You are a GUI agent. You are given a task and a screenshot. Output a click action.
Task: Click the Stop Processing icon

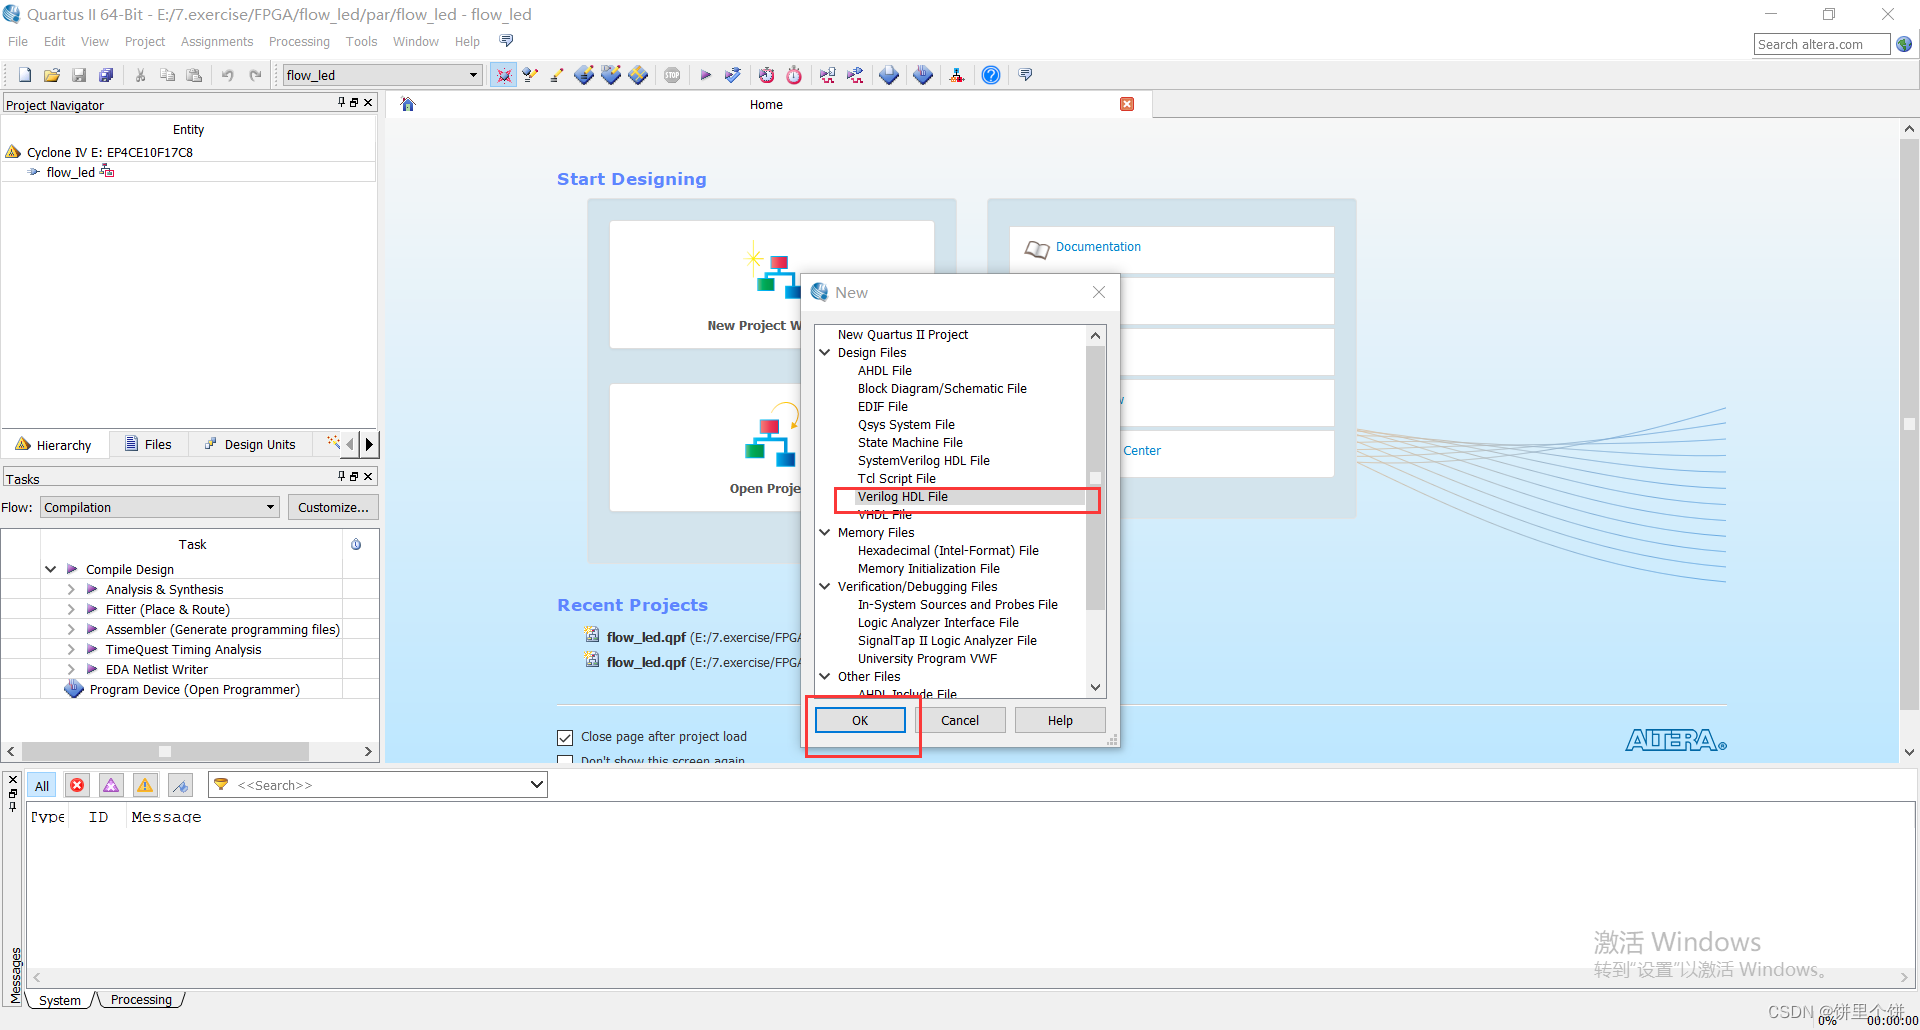pyautogui.click(x=672, y=75)
